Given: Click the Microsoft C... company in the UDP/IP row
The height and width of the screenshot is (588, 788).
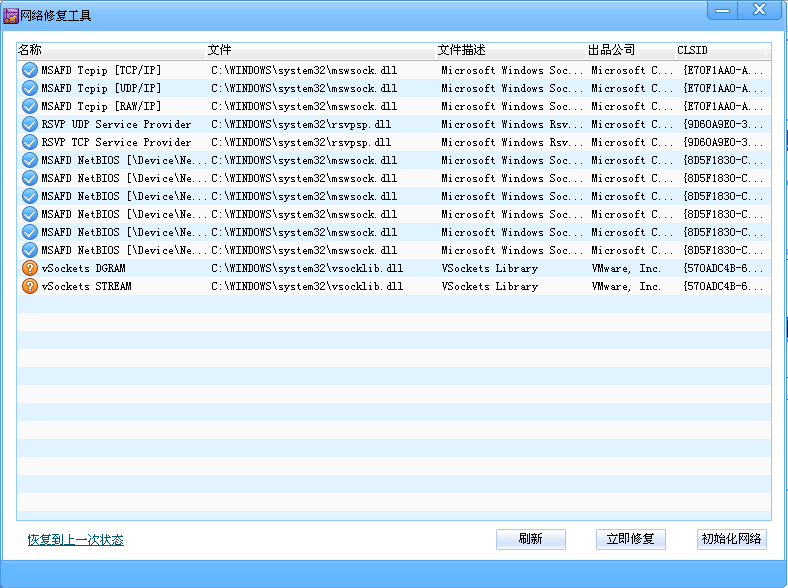Looking at the screenshot, I should click(x=632, y=88).
